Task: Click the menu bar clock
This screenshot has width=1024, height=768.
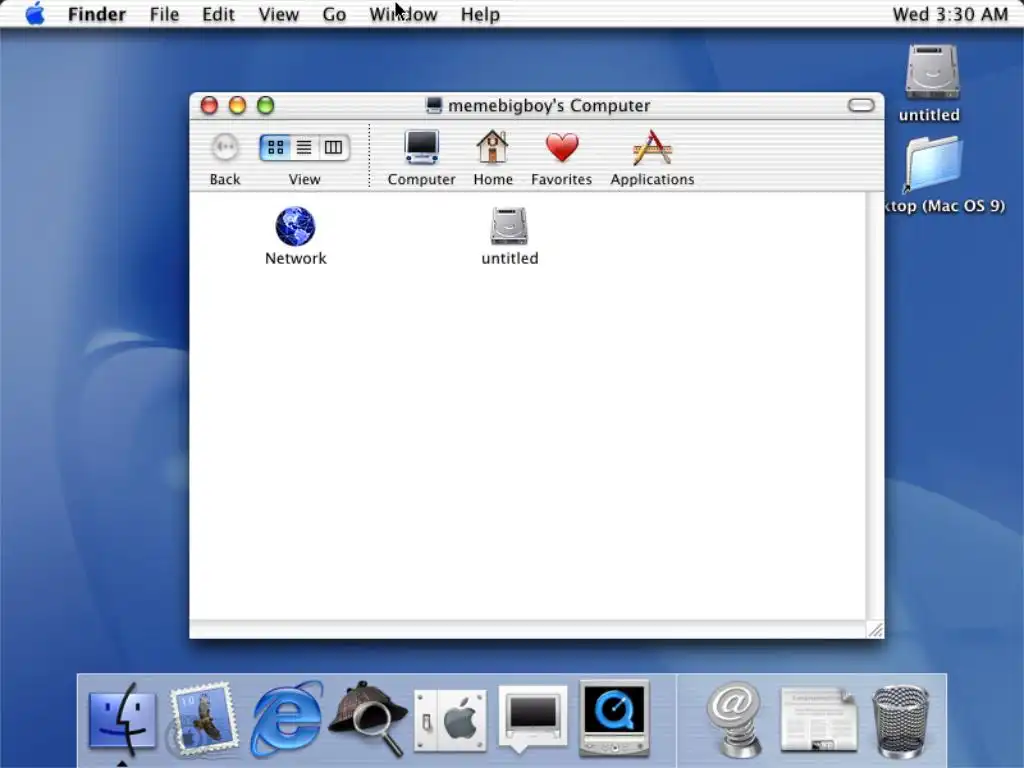Action: 950,14
